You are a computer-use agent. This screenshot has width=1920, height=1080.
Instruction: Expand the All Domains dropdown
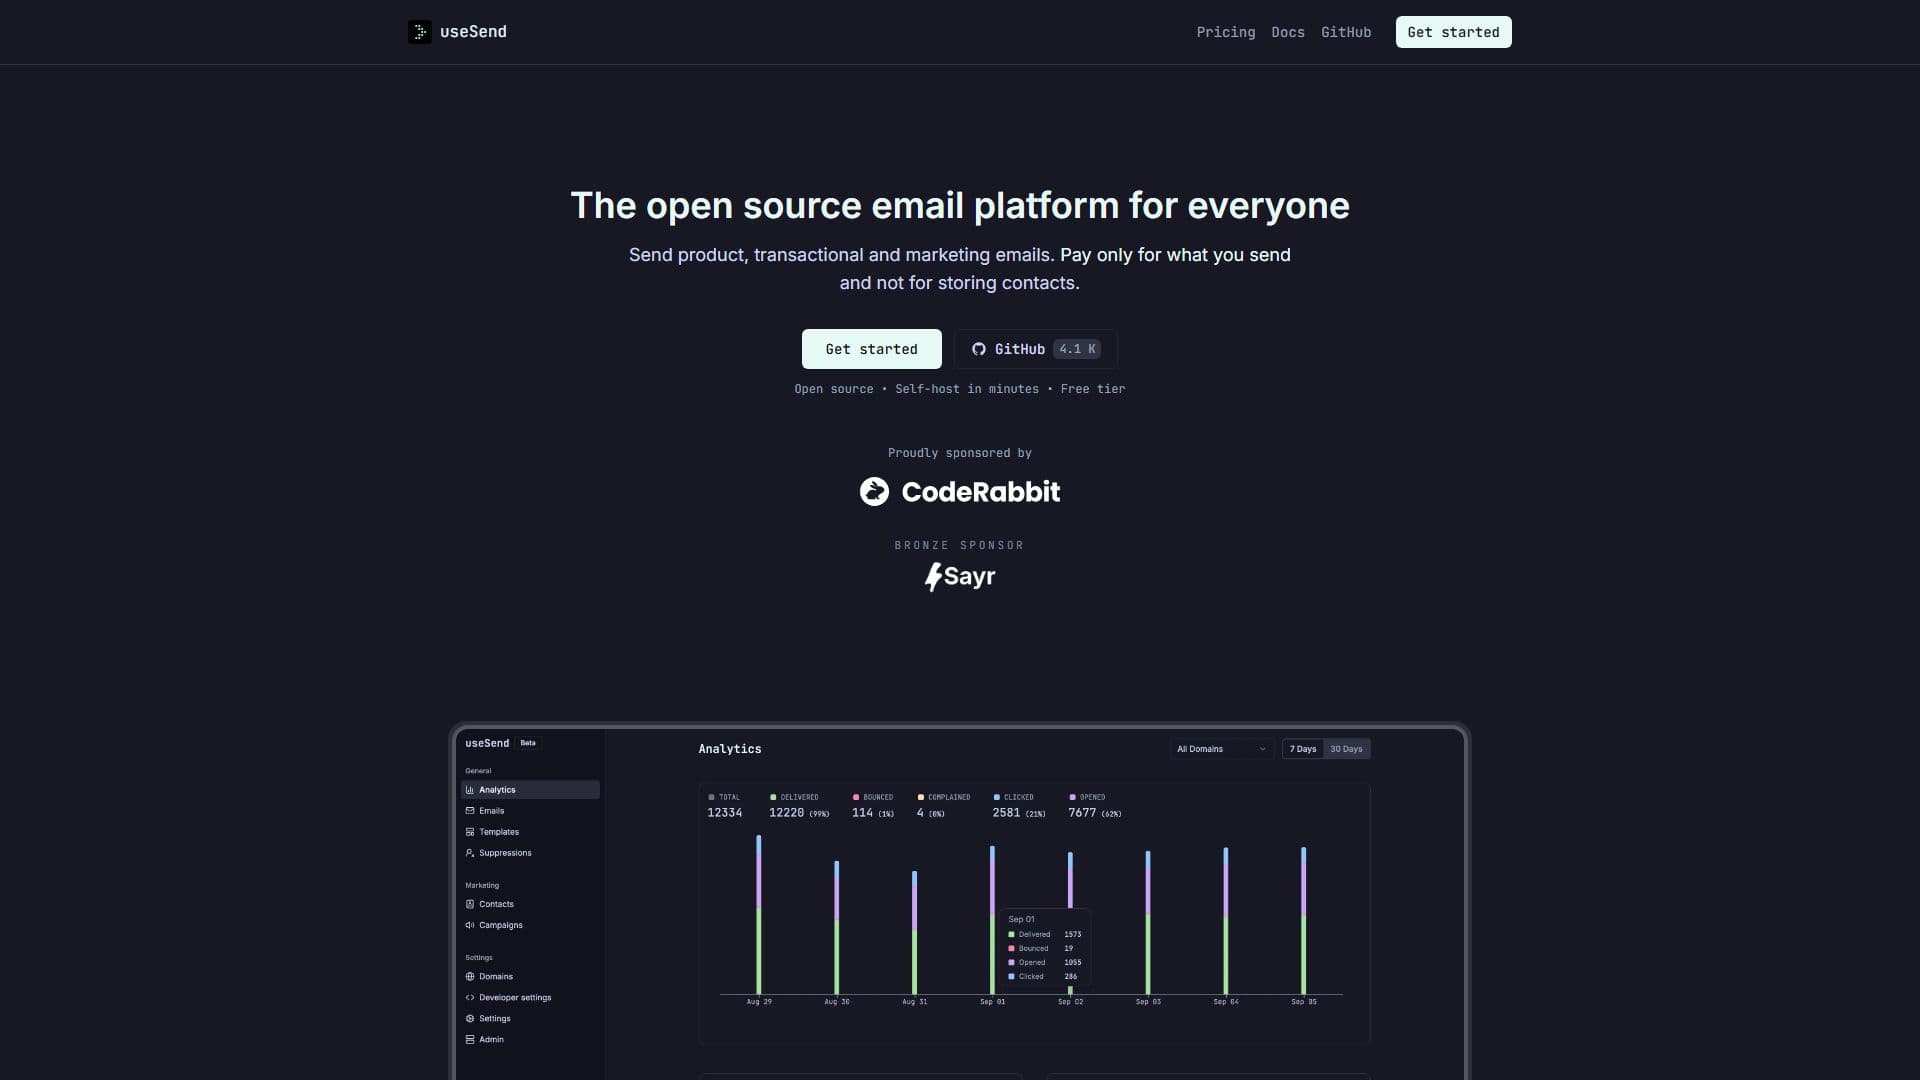1222,749
